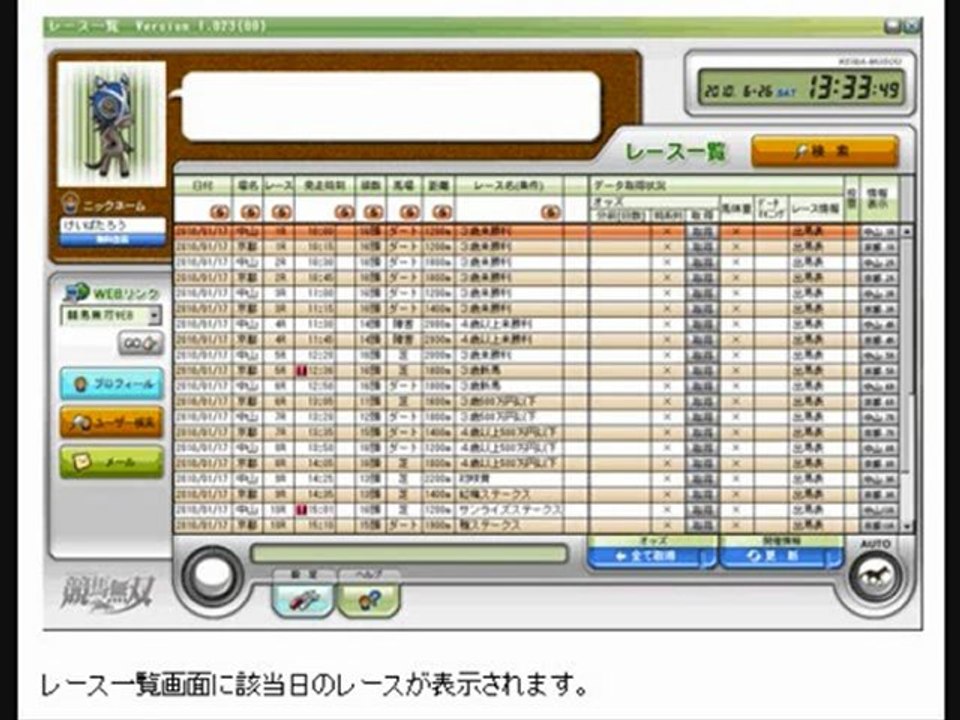Click the green status bar field
Viewport: 960px width, 720px height.
click(x=409, y=554)
